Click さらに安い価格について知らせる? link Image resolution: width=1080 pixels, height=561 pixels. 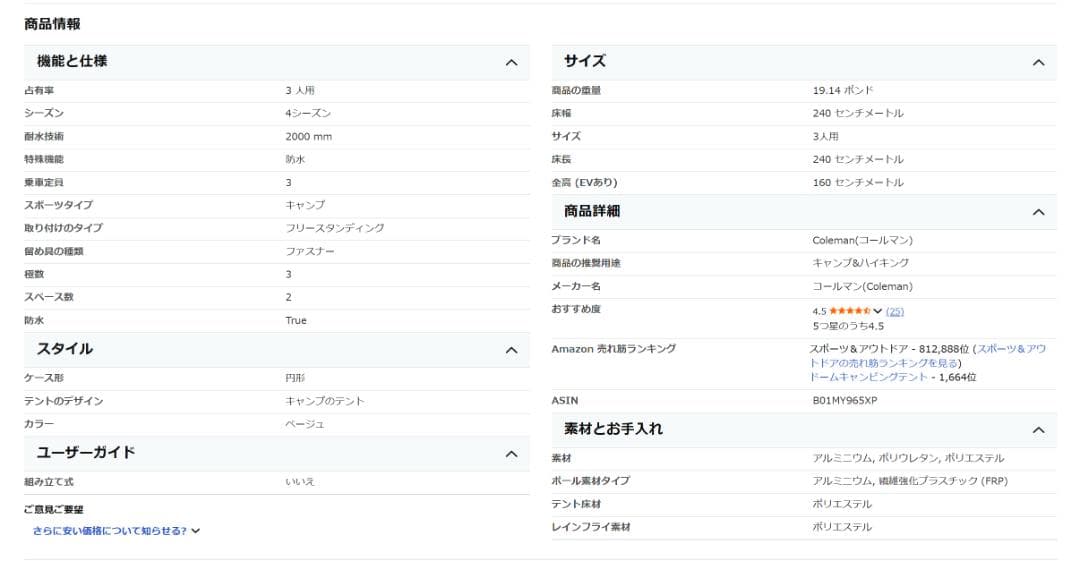coord(109,530)
